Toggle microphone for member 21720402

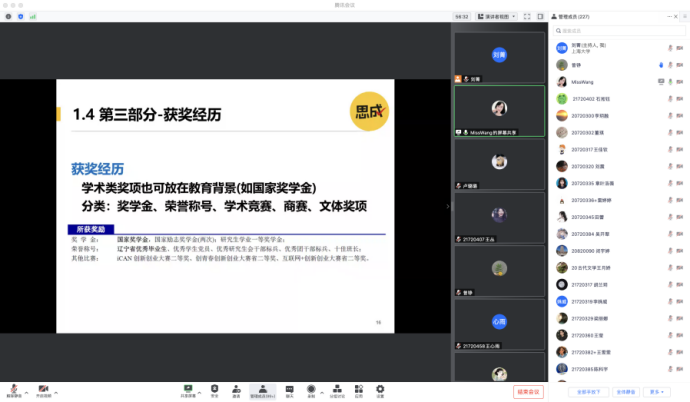pos(670,98)
